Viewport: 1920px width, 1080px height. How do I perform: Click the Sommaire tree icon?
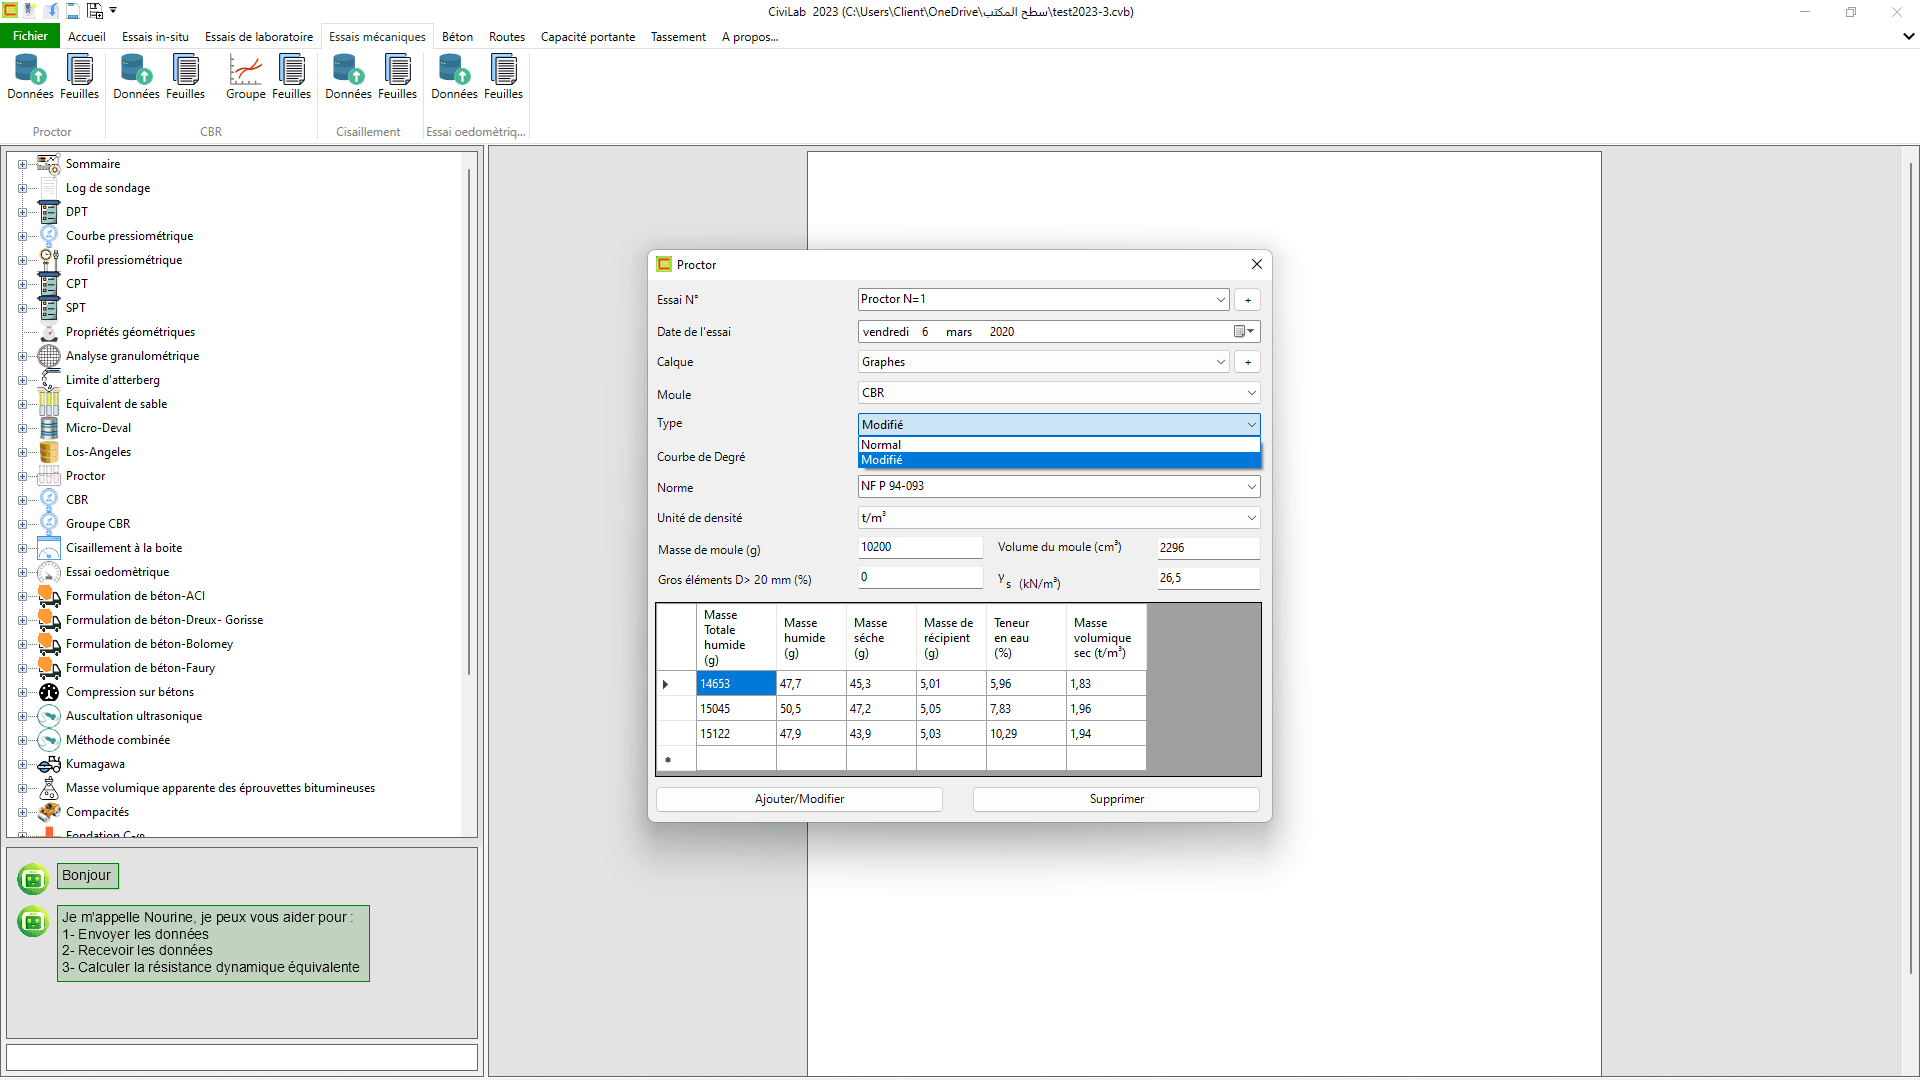point(49,164)
